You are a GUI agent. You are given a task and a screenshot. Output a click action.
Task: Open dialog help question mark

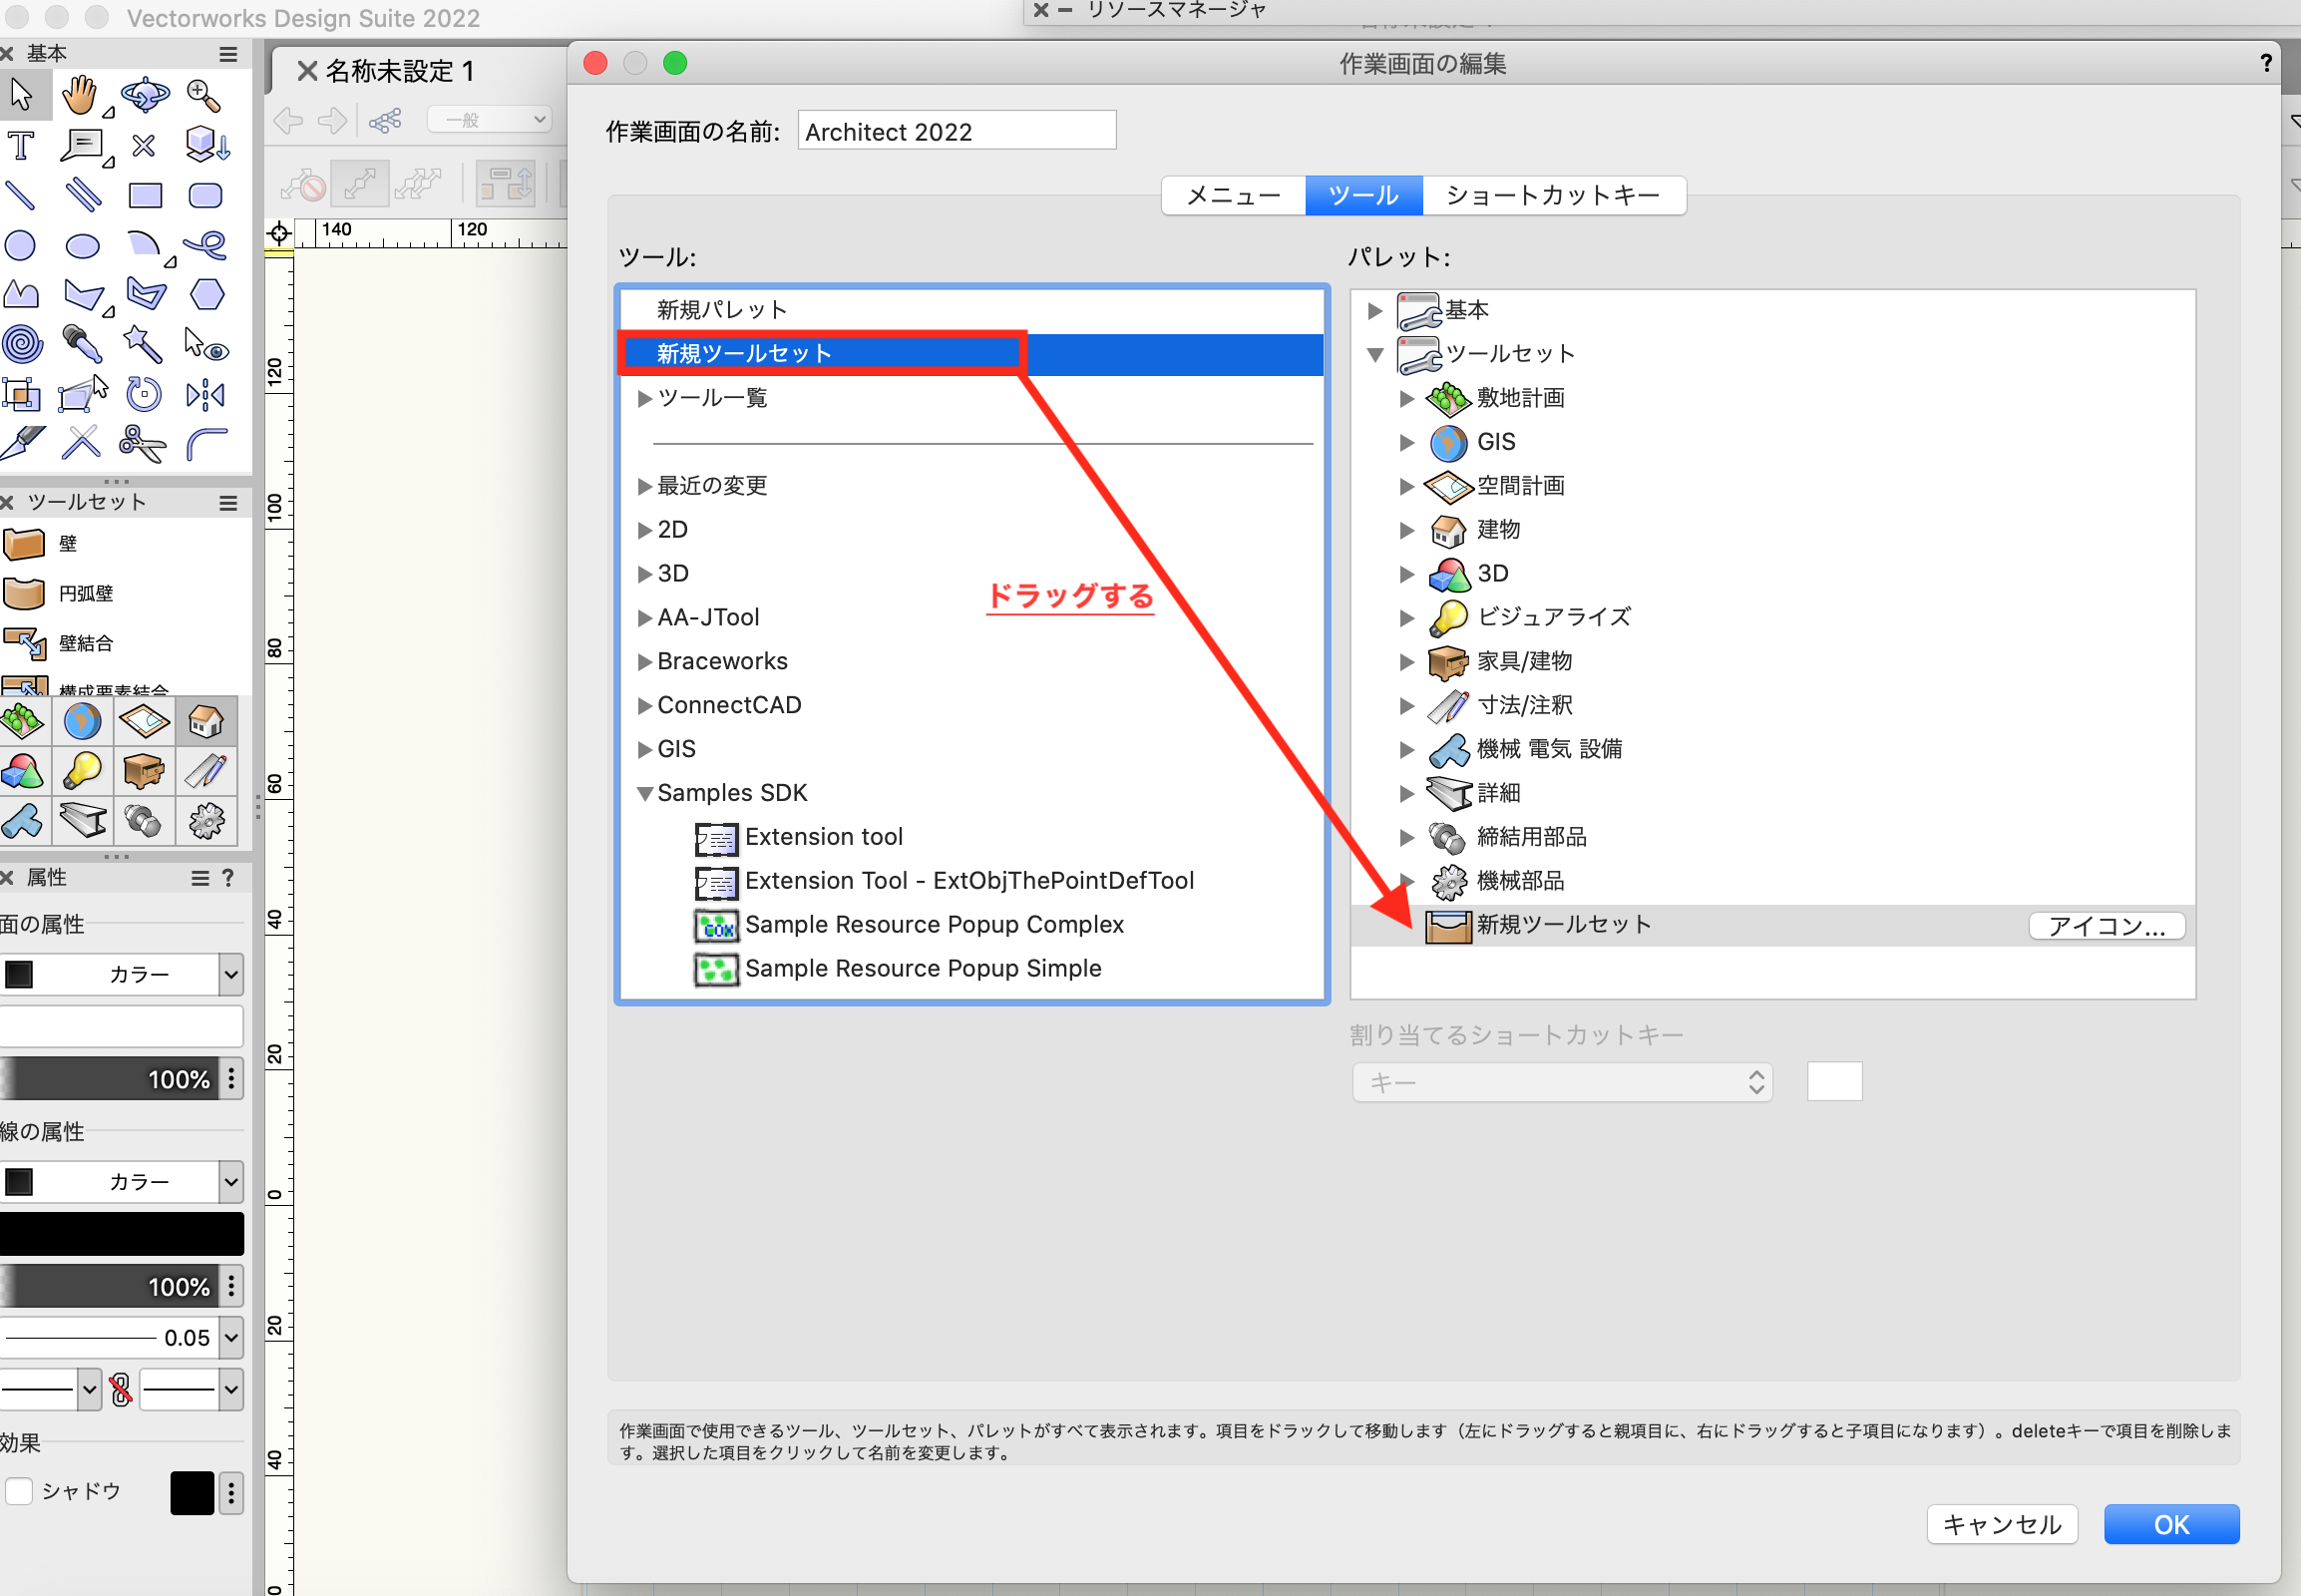(x=2265, y=64)
